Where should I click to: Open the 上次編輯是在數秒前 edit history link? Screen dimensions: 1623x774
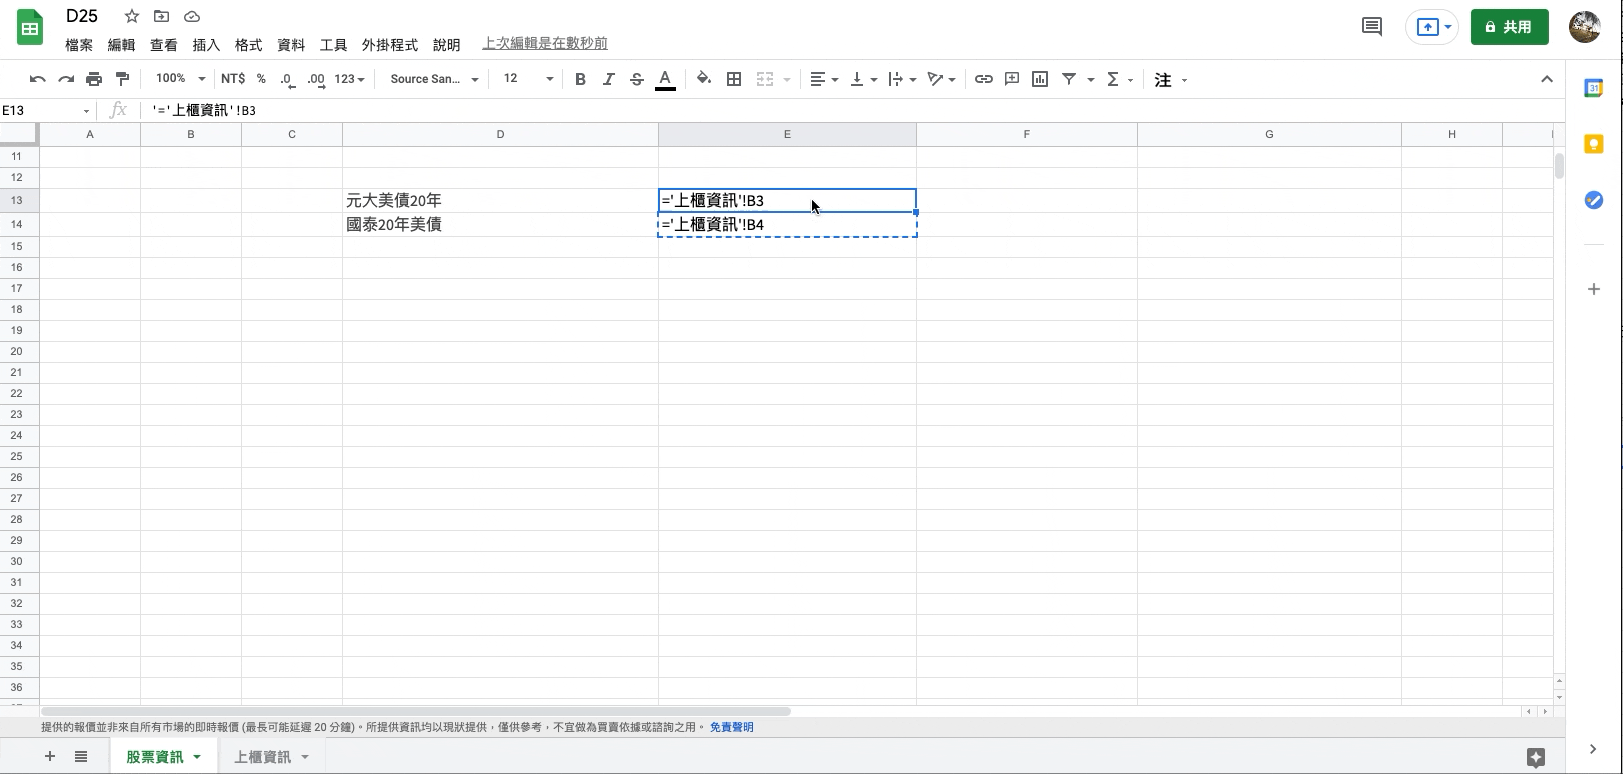545,44
